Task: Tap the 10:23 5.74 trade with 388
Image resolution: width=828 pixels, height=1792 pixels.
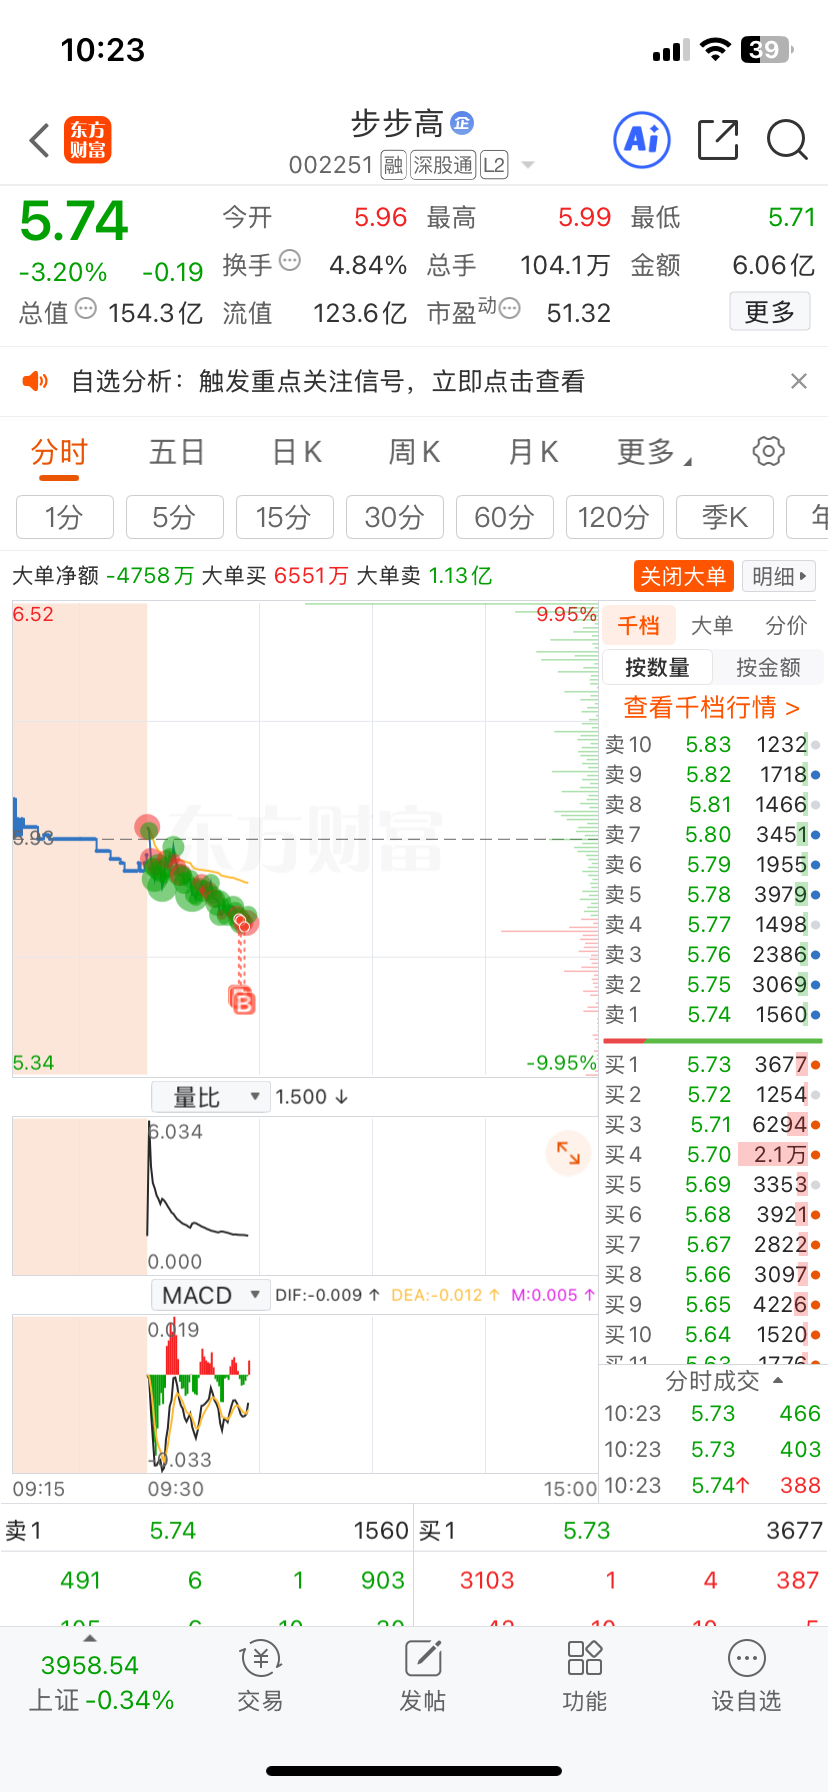Action: click(712, 1485)
